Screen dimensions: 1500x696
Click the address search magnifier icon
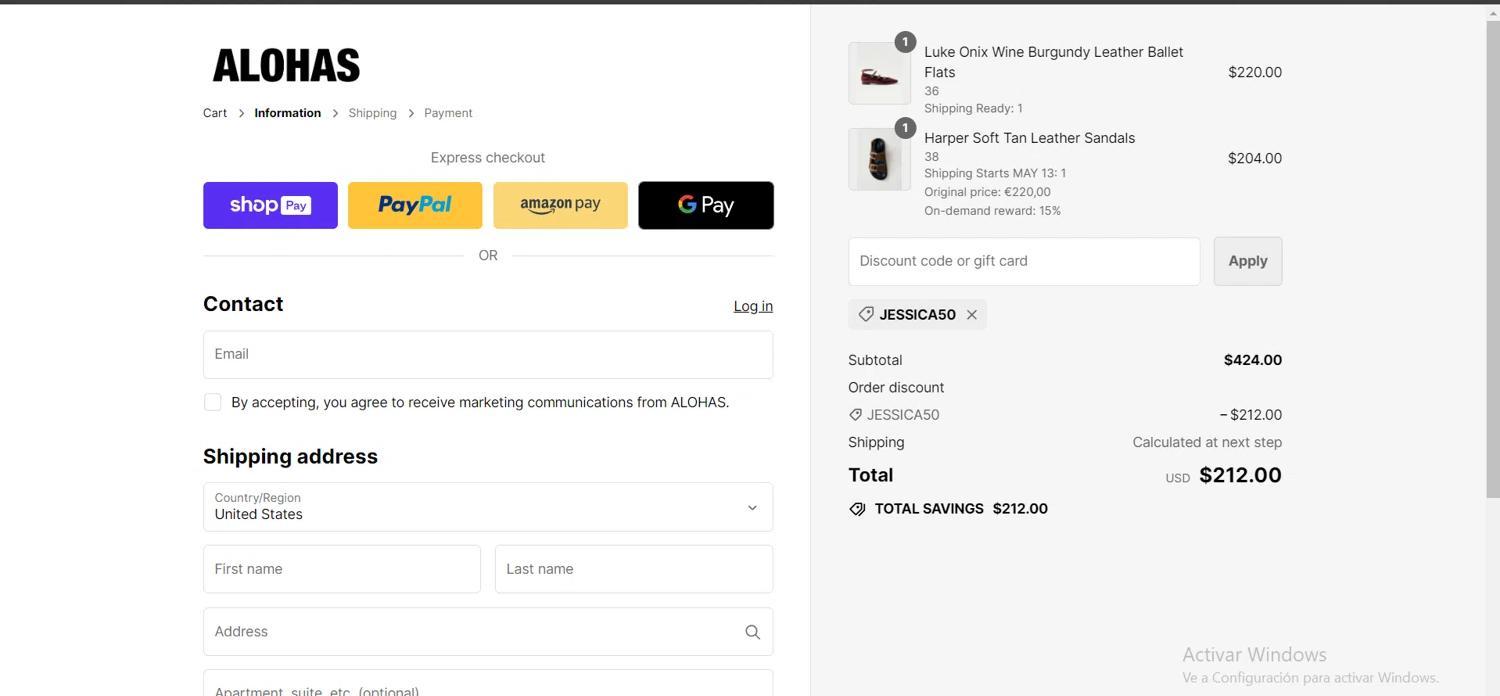pos(752,632)
